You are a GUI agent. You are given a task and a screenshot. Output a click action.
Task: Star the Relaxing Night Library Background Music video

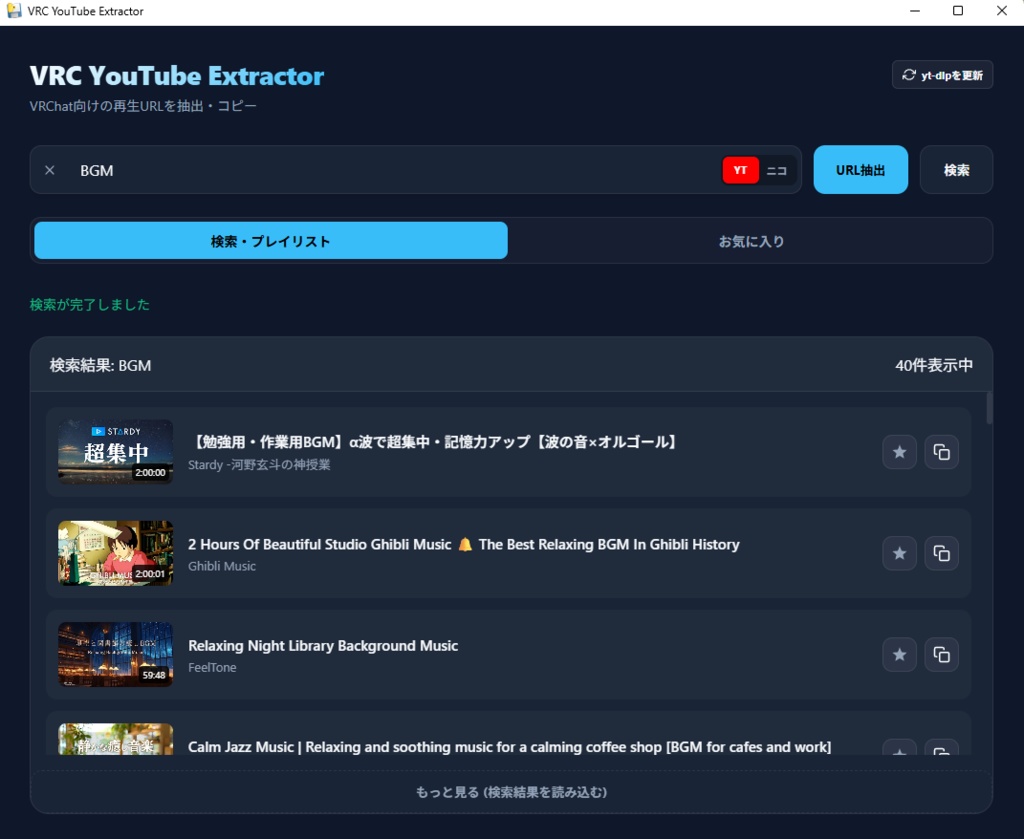[x=899, y=654]
